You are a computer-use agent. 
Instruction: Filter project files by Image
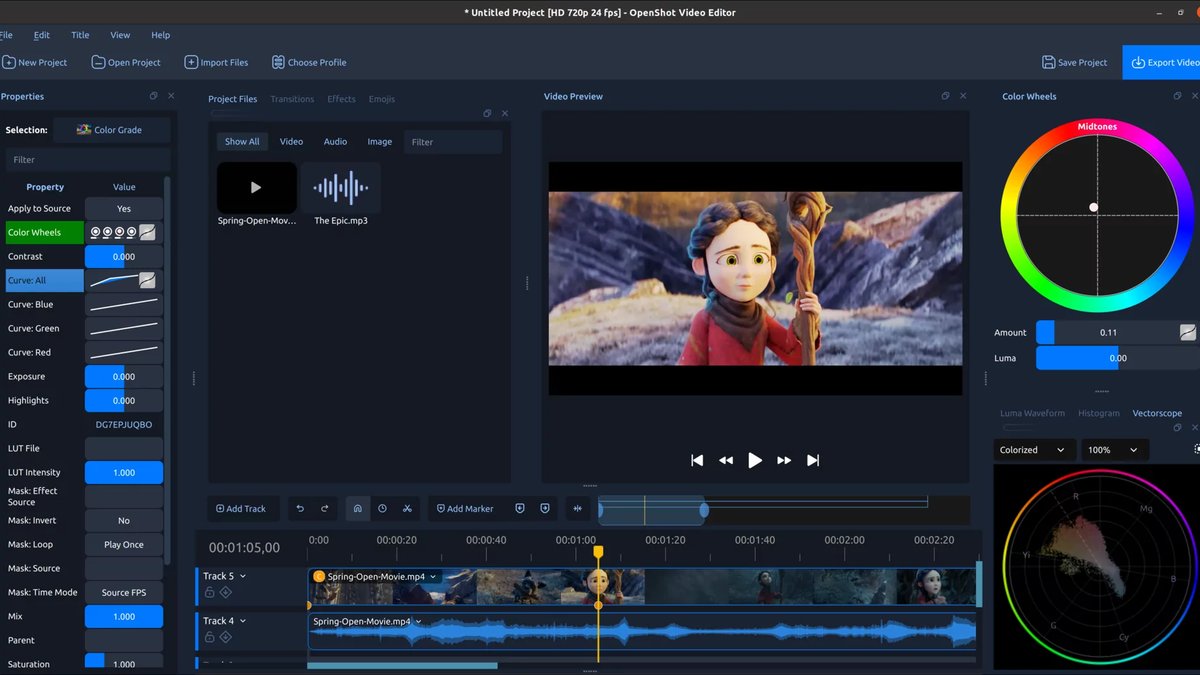[x=380, y=142]
